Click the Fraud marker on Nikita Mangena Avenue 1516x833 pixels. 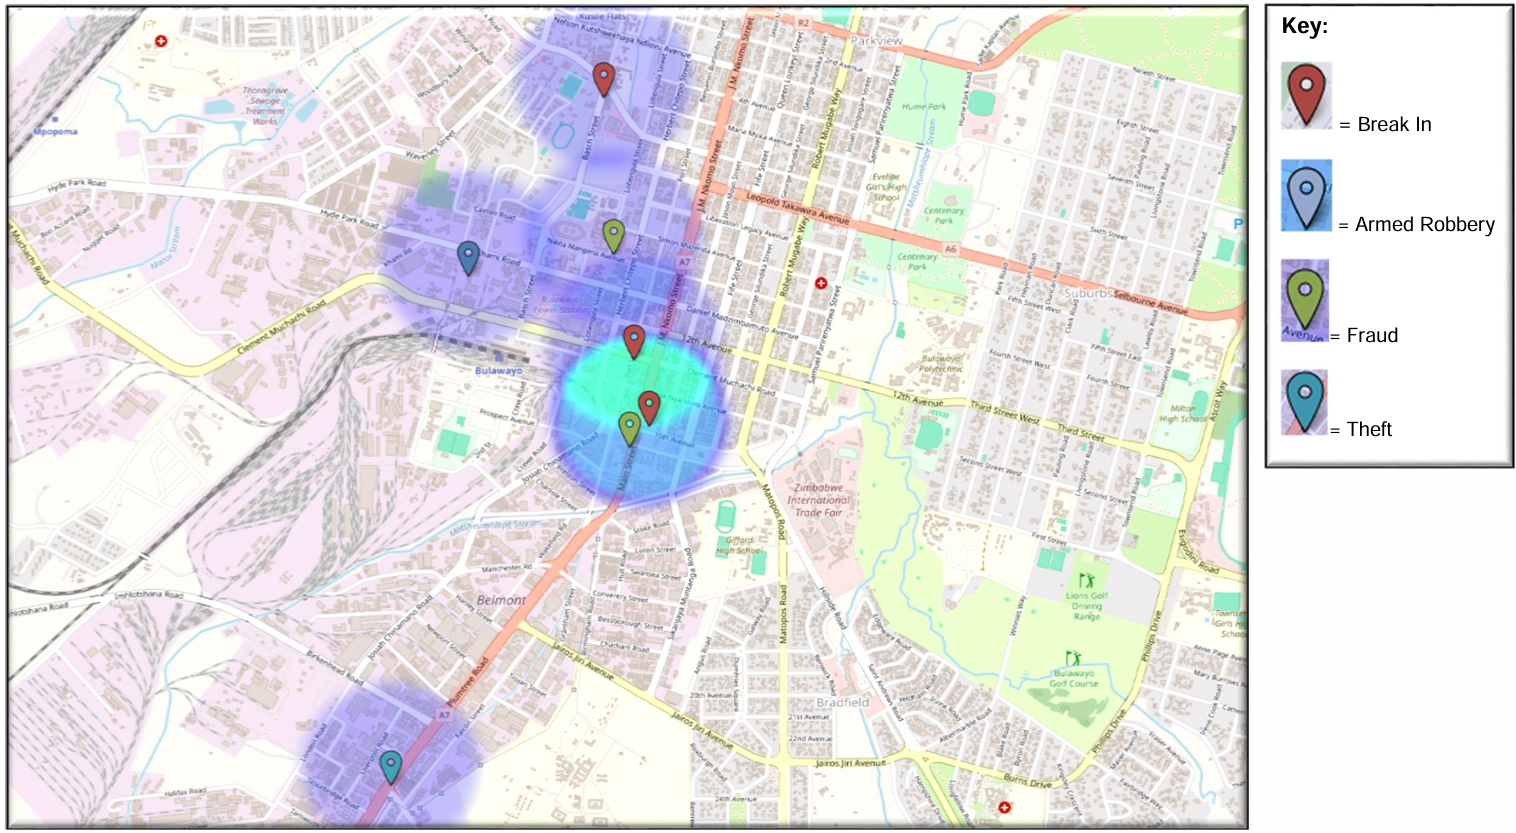point(614,235)
